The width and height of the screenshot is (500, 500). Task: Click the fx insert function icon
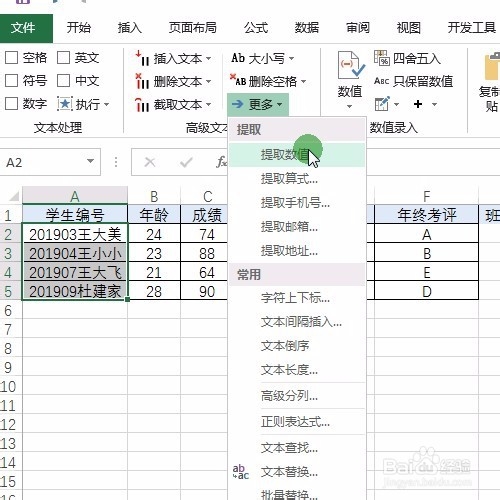pos(221,162)
